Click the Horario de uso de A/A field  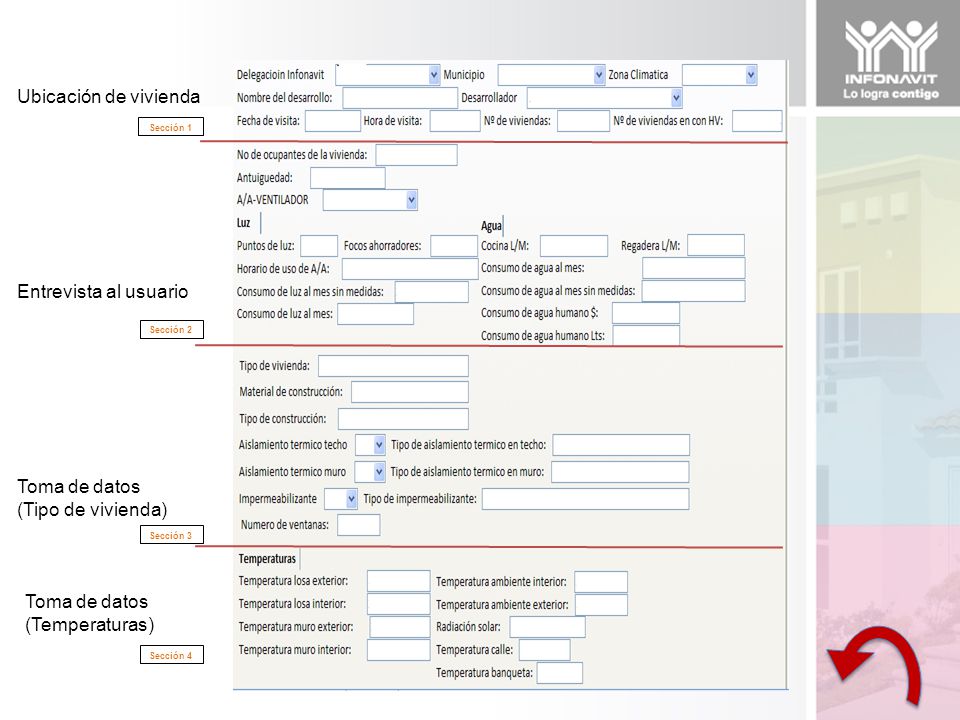410,269
